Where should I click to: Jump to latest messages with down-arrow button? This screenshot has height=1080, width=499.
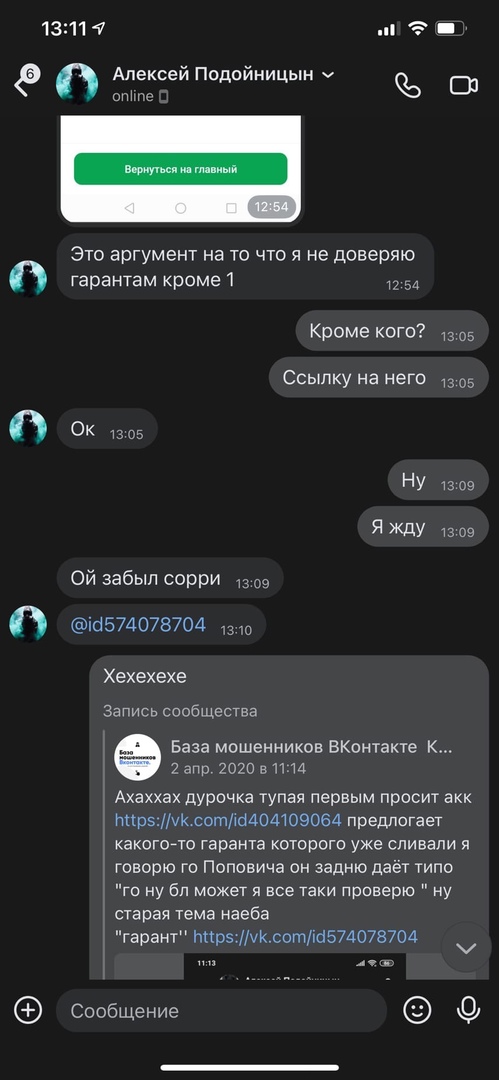466,948
